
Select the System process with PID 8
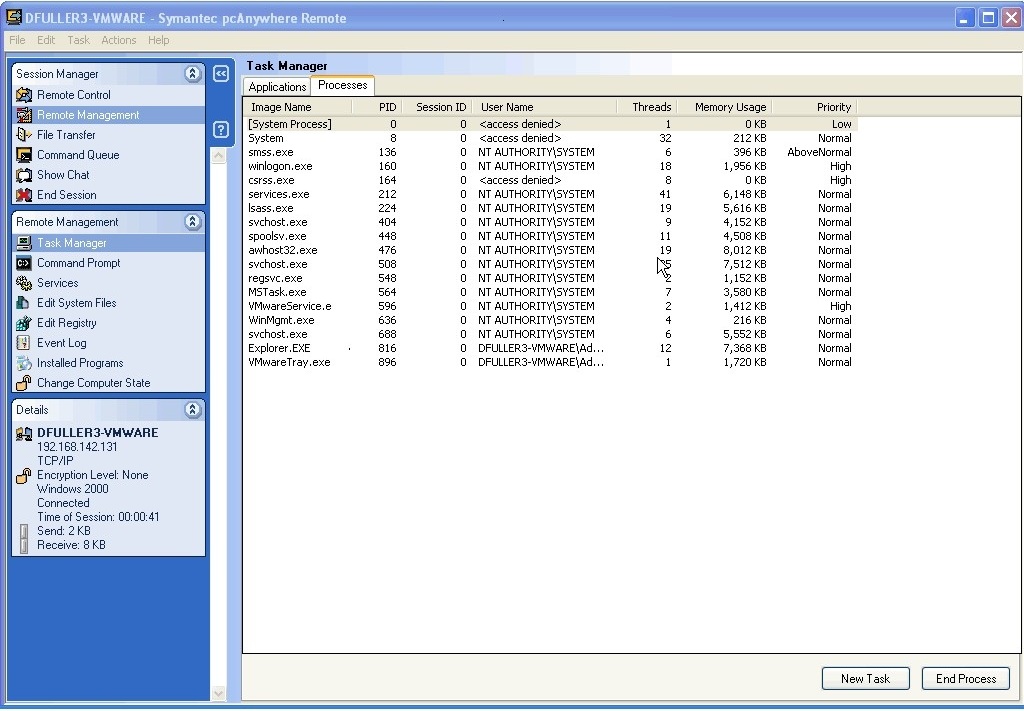pos(551,138)
